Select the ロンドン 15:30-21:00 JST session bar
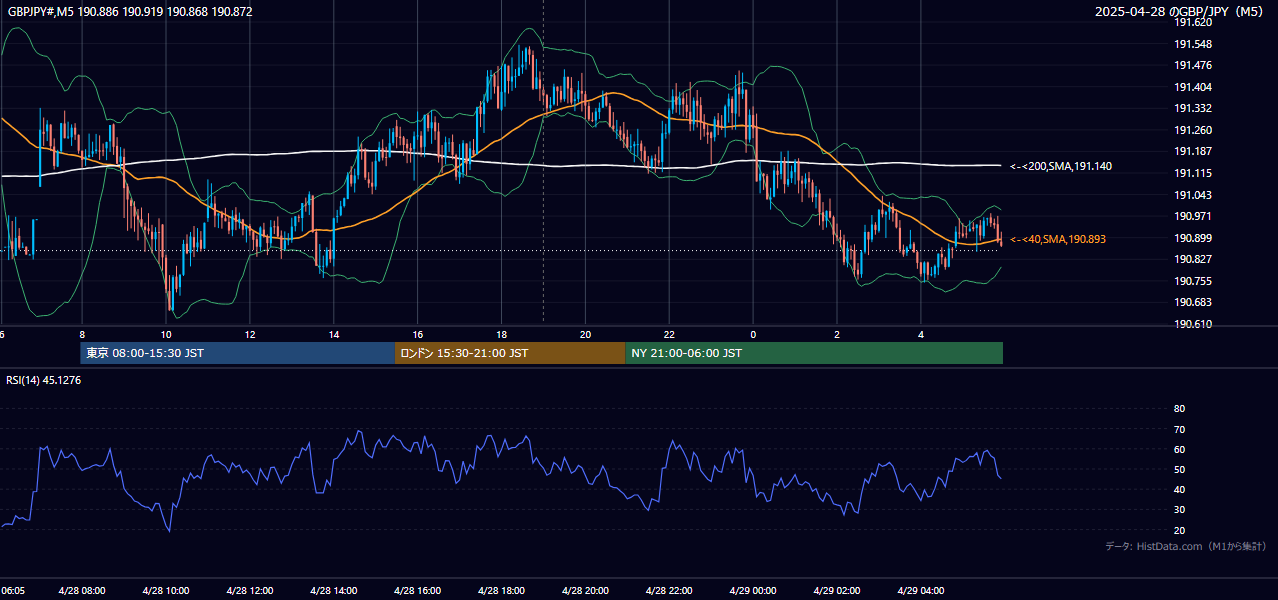 (x=510, y=353)
